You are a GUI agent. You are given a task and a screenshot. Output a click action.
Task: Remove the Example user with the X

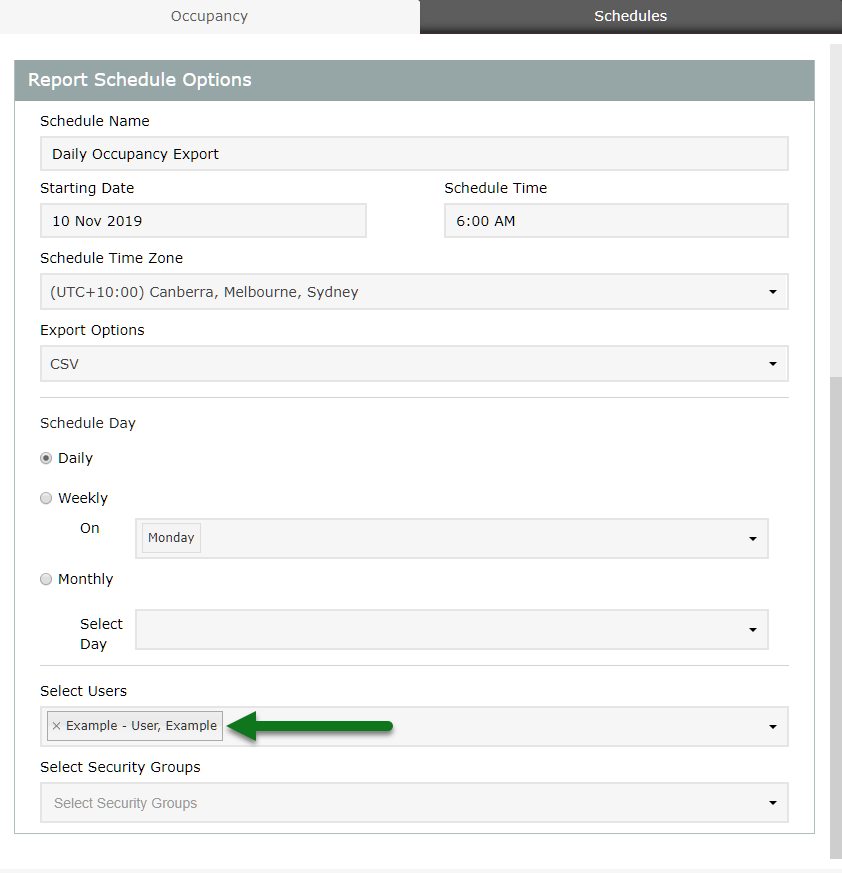56,726
